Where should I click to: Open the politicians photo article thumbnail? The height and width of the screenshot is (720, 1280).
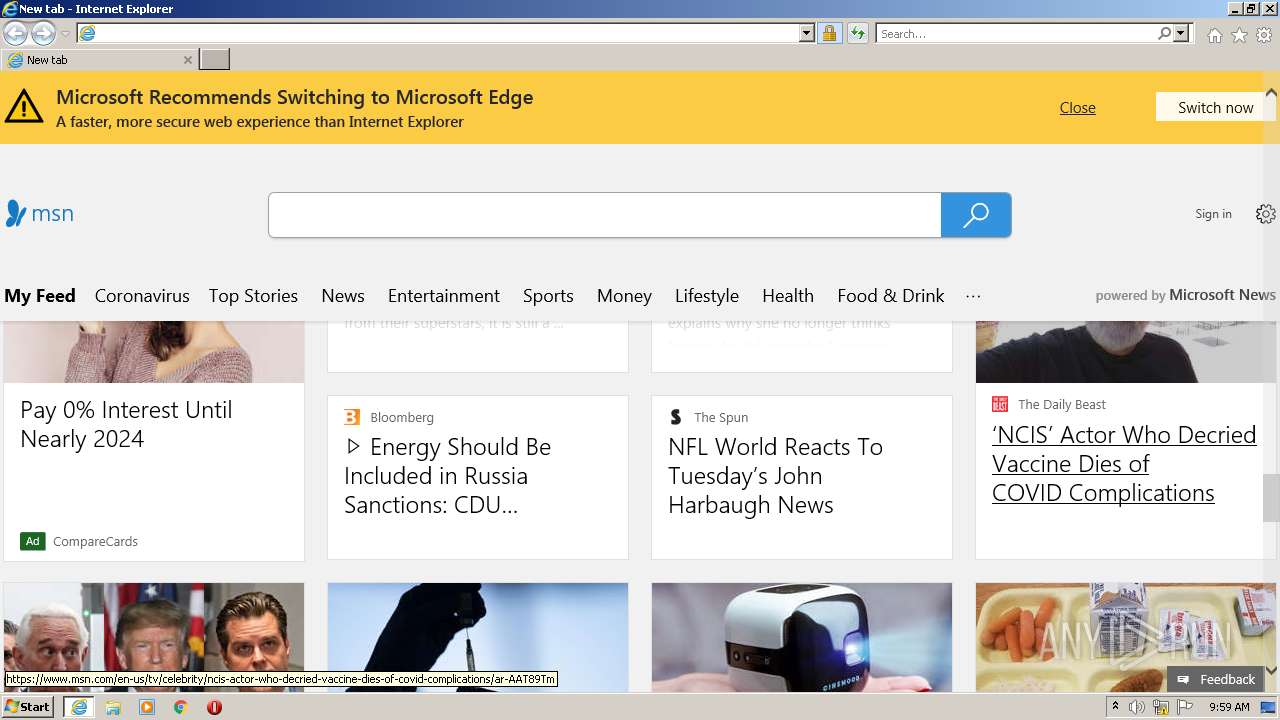(154, 637)
